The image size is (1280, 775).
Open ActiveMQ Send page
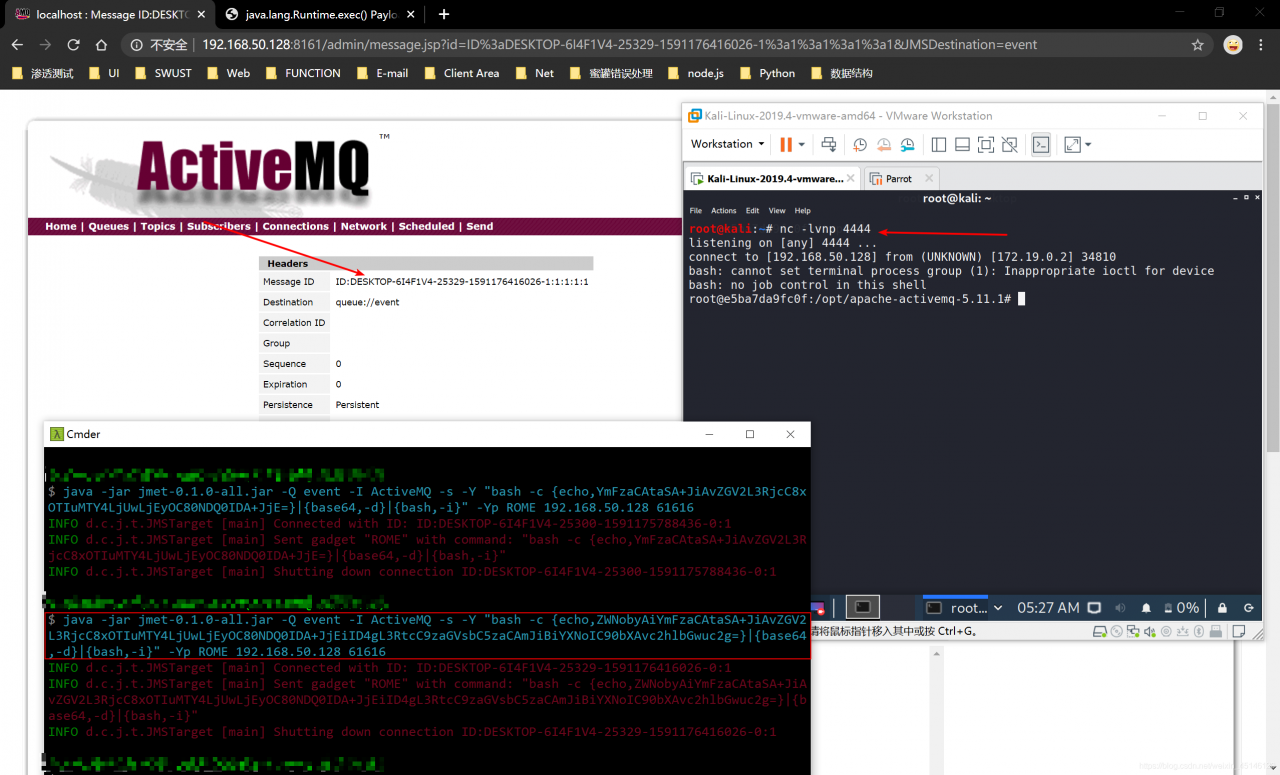(x=480, y=226)
